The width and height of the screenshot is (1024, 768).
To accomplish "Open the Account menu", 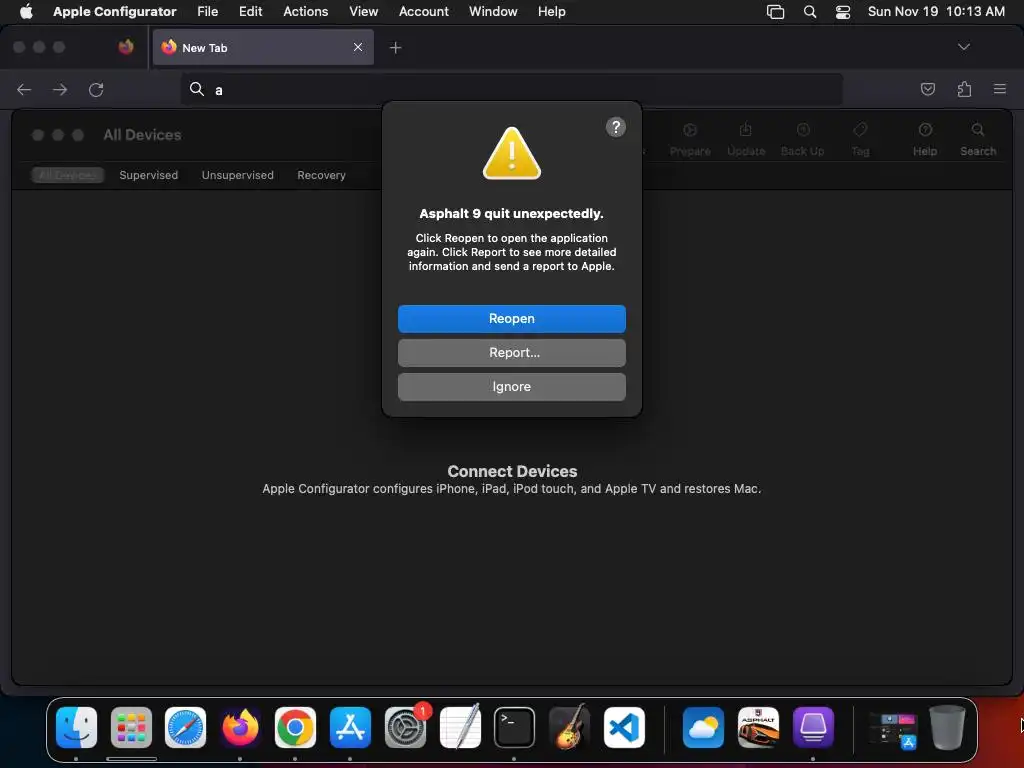I will point(423,11).
